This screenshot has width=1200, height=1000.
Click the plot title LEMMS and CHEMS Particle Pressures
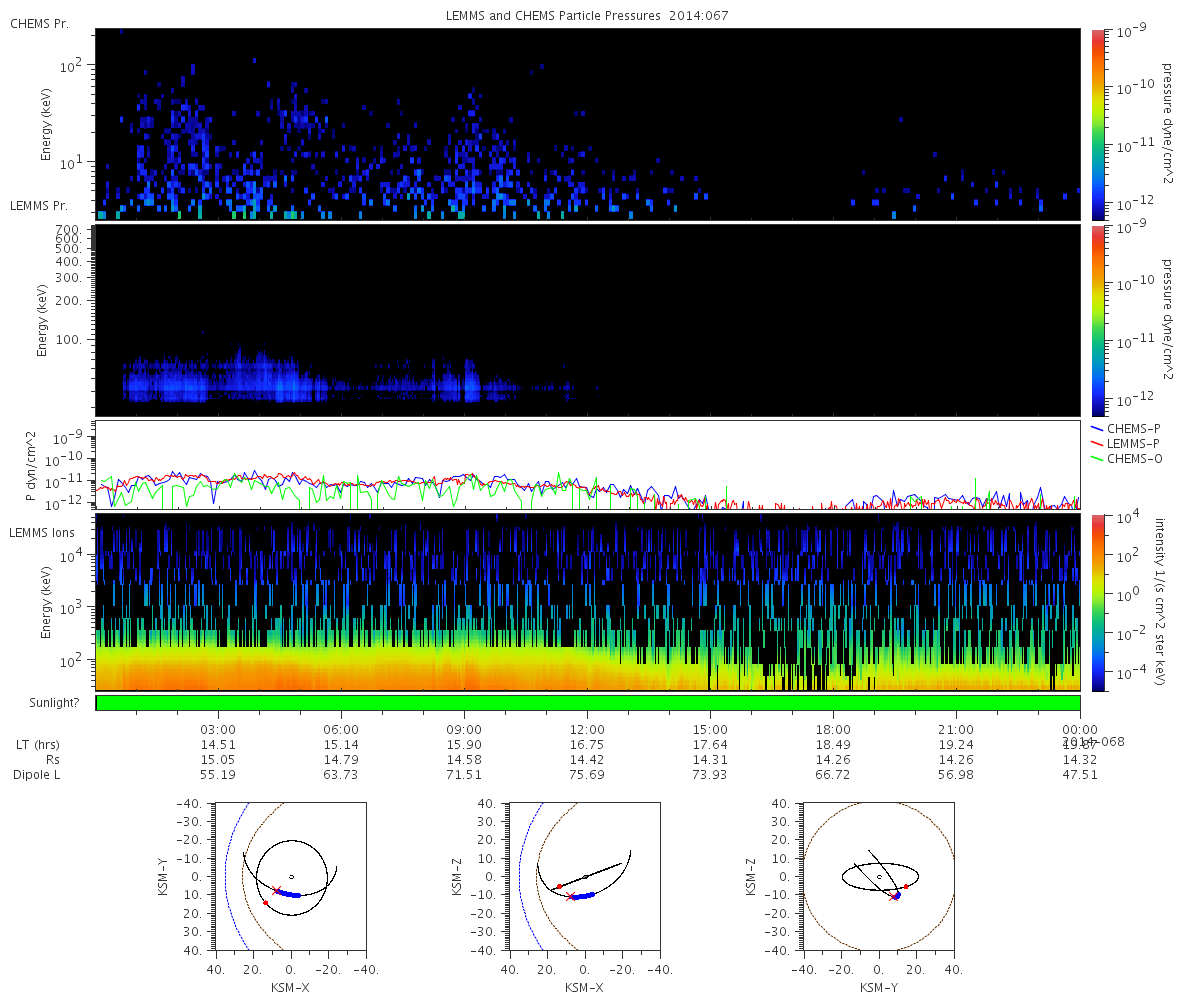(x=588, y=16)
